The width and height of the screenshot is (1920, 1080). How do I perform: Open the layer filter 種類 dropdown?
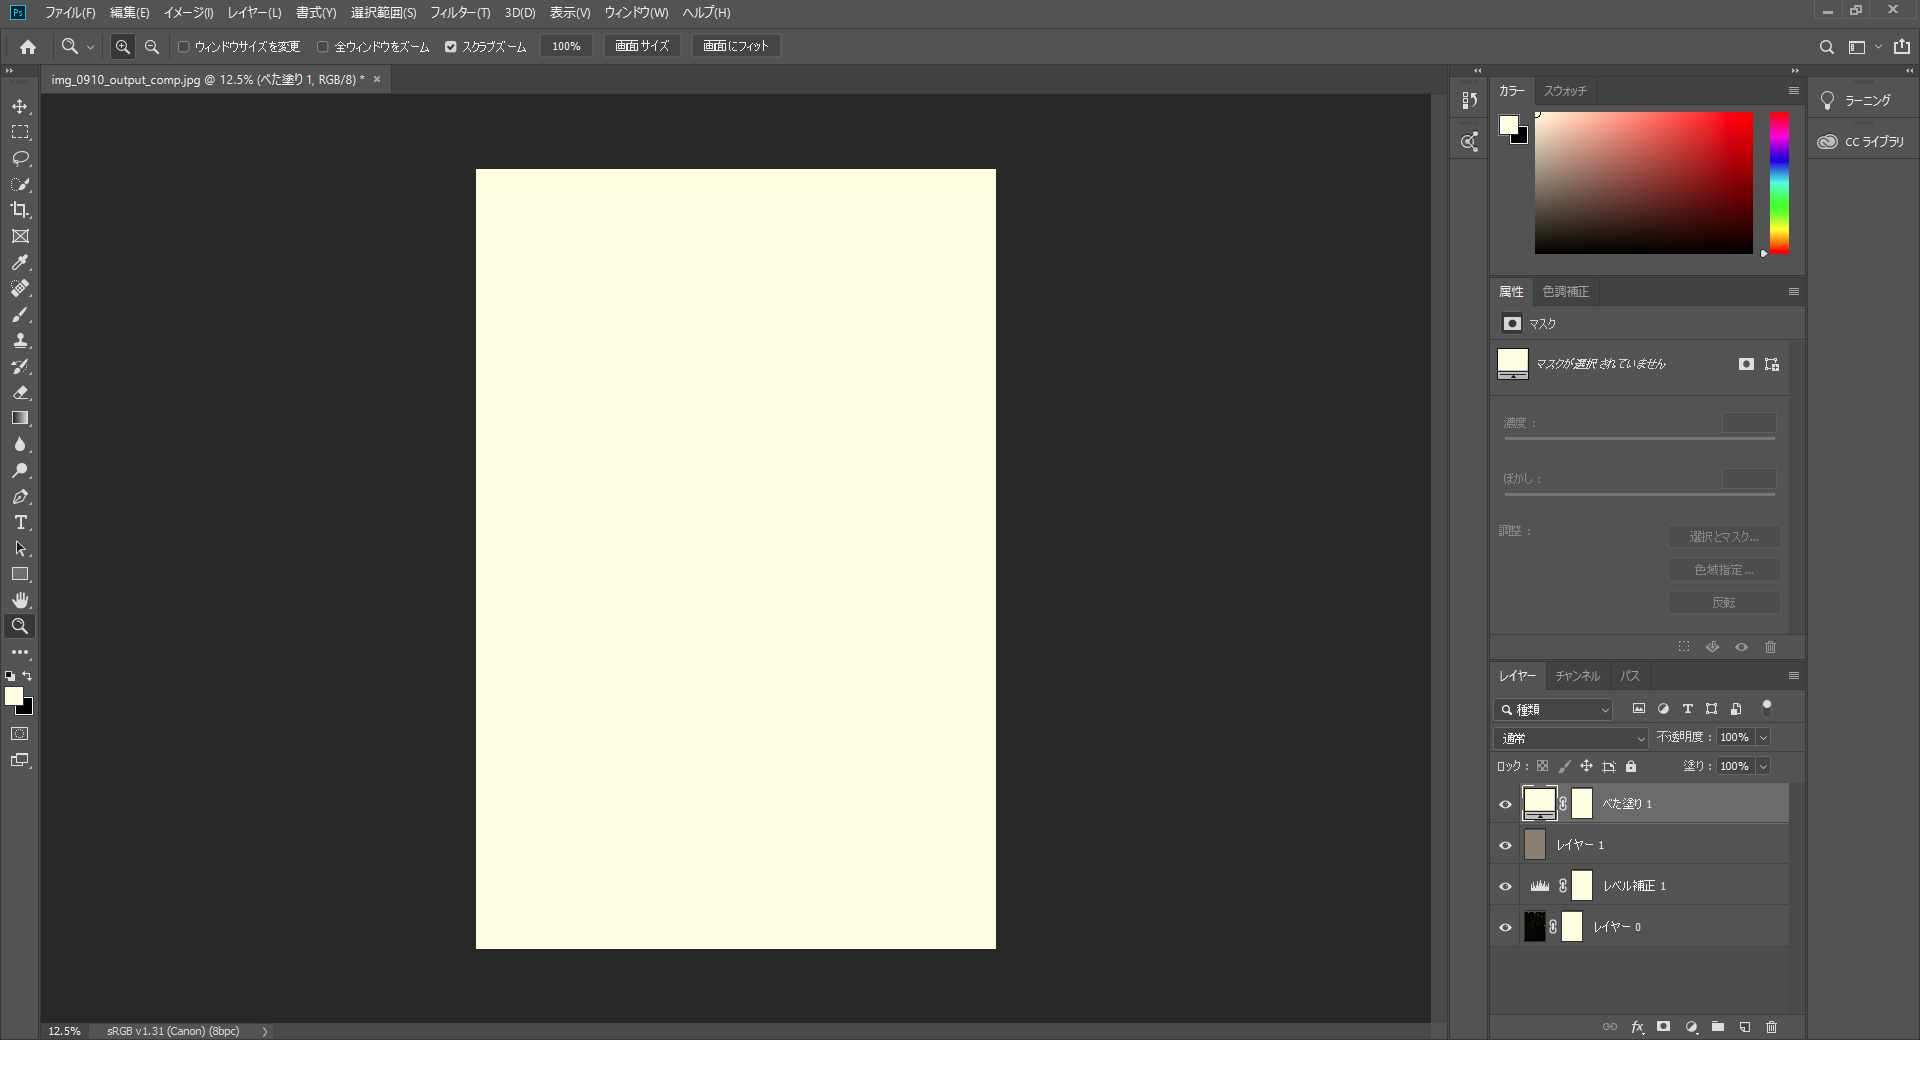point(1557,710)
